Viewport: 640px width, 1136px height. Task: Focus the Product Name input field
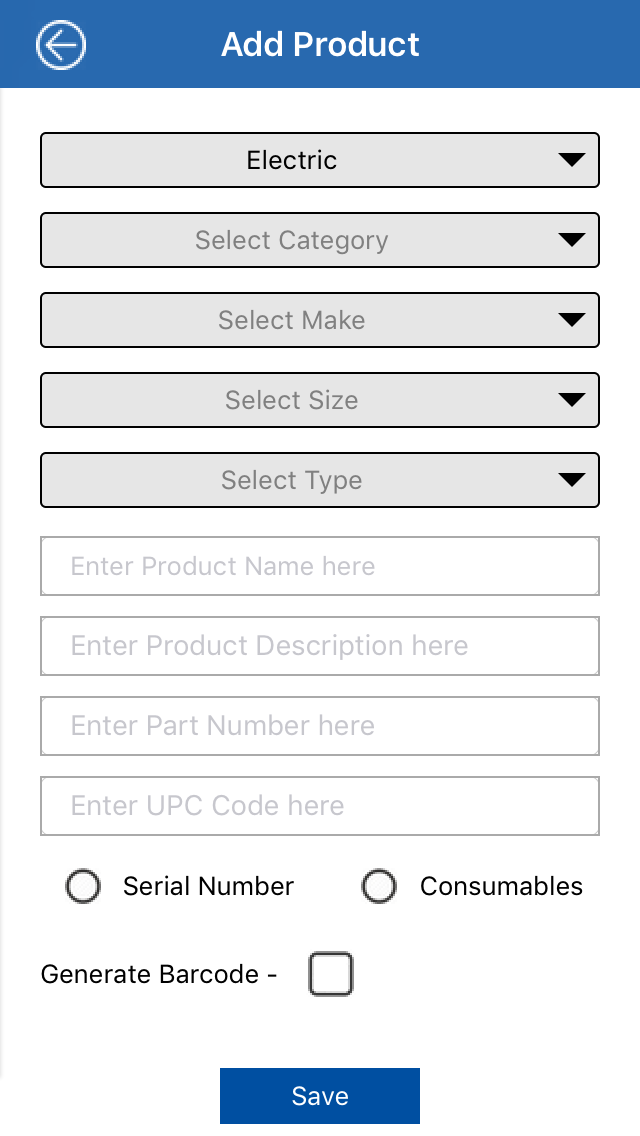point(320,566)
